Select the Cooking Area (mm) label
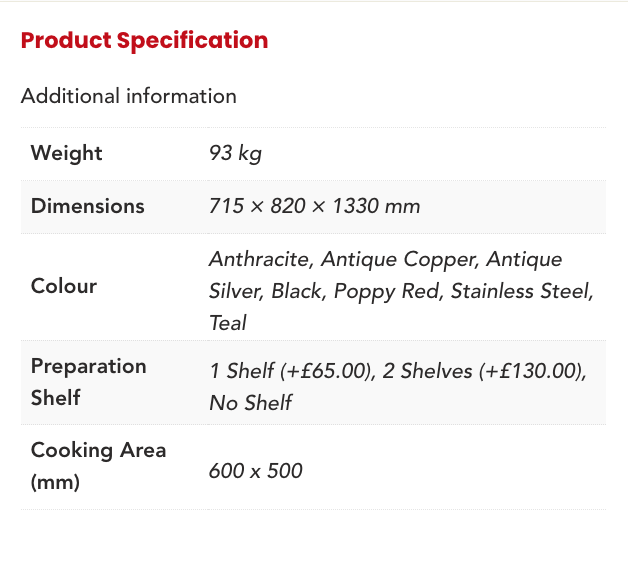 pyautogui.click(x=98, y=465)
